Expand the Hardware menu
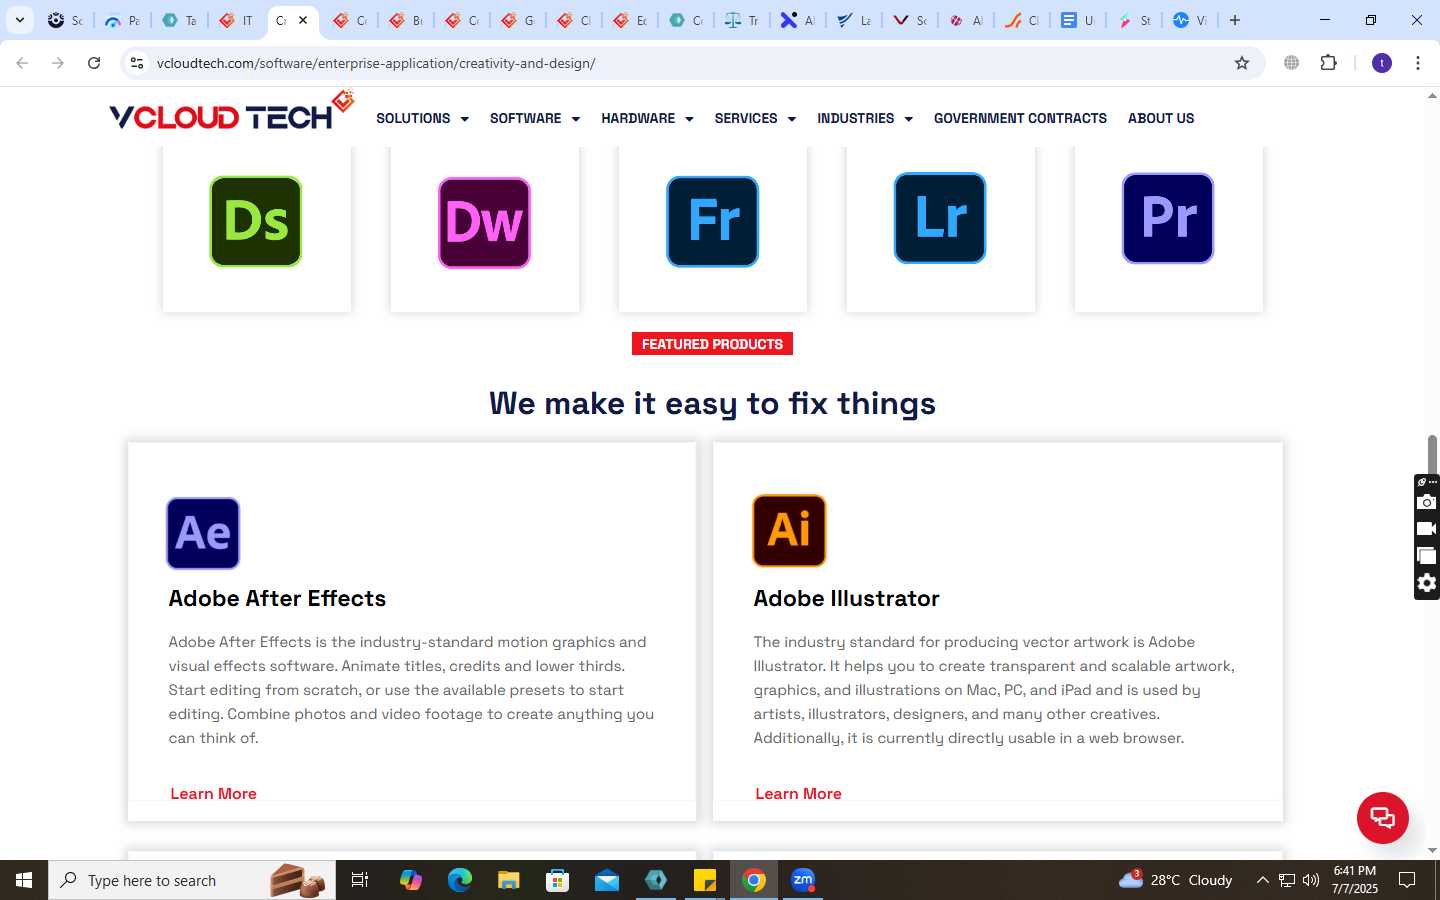Screen dimensions: 1440x900 point(647,118)
